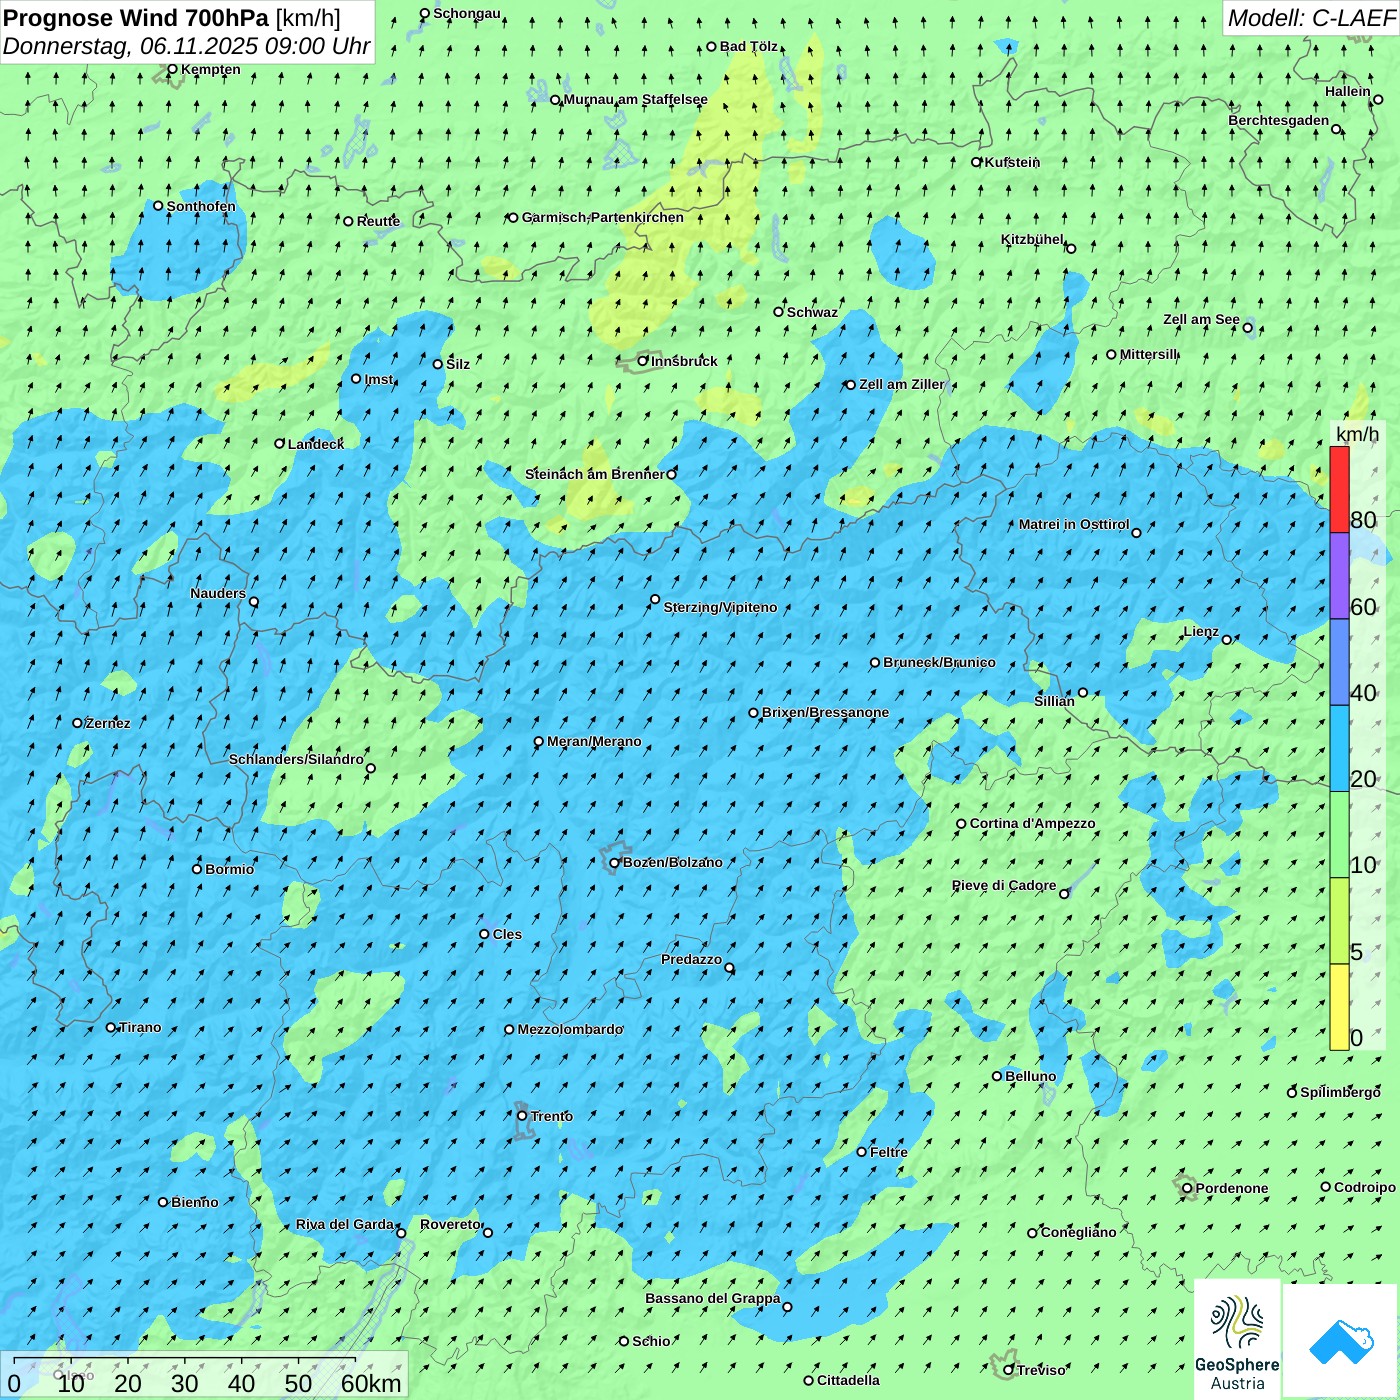
Task: Click the 'Codroipo' label
Action: 1365,1187
